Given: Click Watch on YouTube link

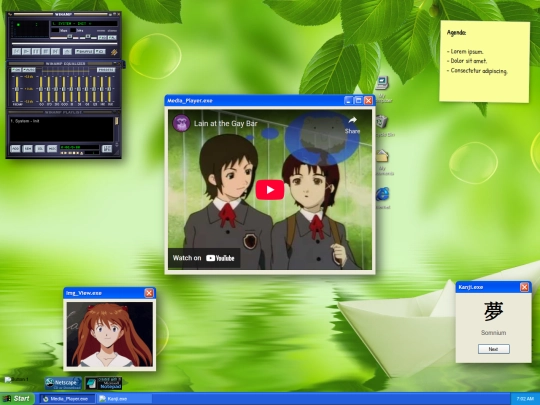Looking at the screenshot, I should pyautogui.click(x=204, y=258).
